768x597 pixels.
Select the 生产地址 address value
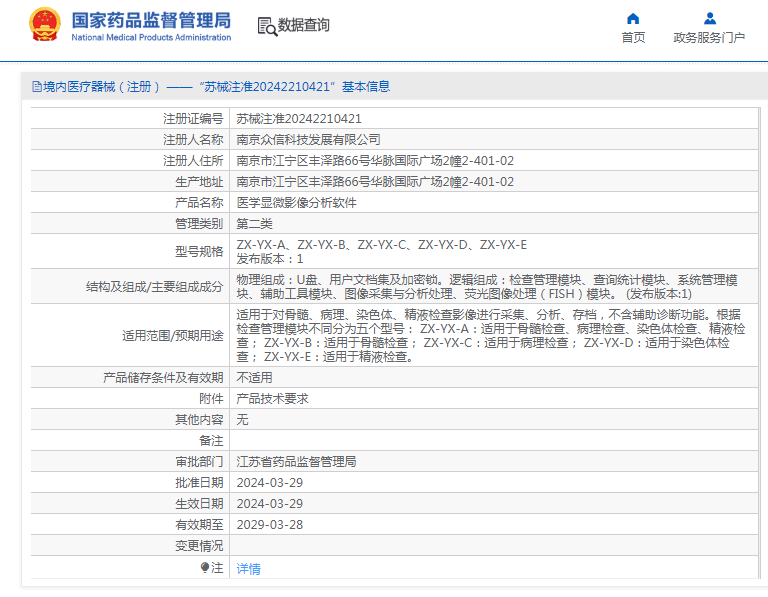click(x=375, y=182)
